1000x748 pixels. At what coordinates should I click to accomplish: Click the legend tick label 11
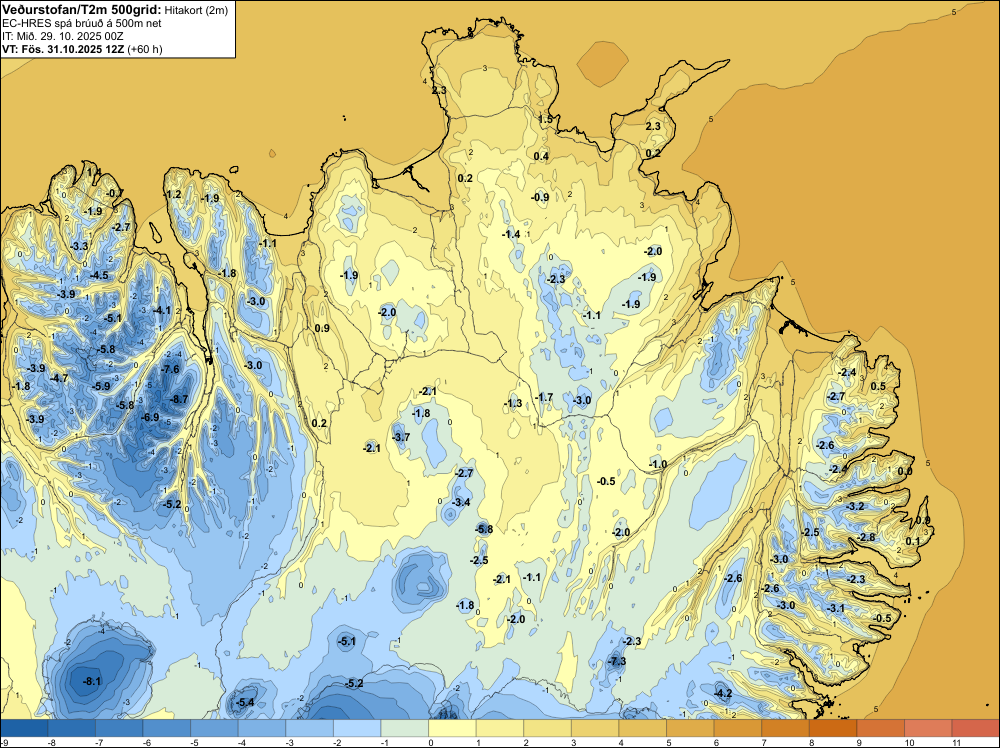956,742
